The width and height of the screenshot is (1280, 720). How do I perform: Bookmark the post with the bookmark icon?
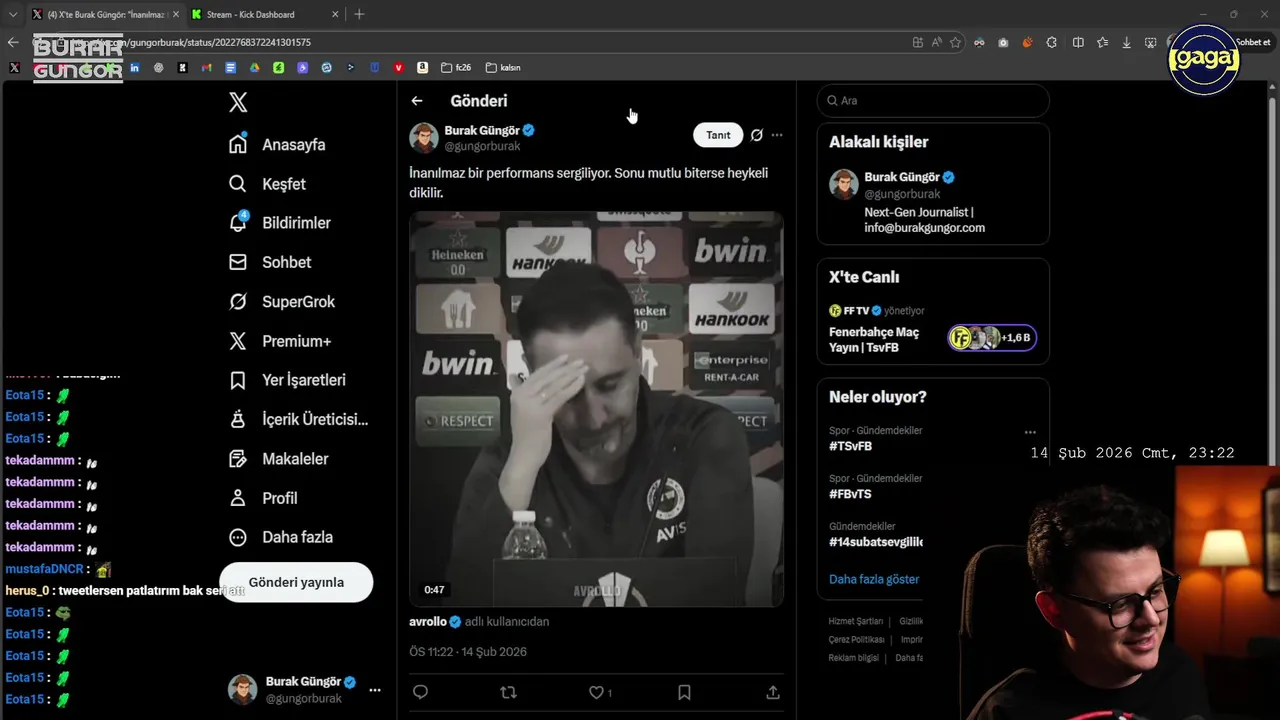pyautogui.click(x=684, y=692)
